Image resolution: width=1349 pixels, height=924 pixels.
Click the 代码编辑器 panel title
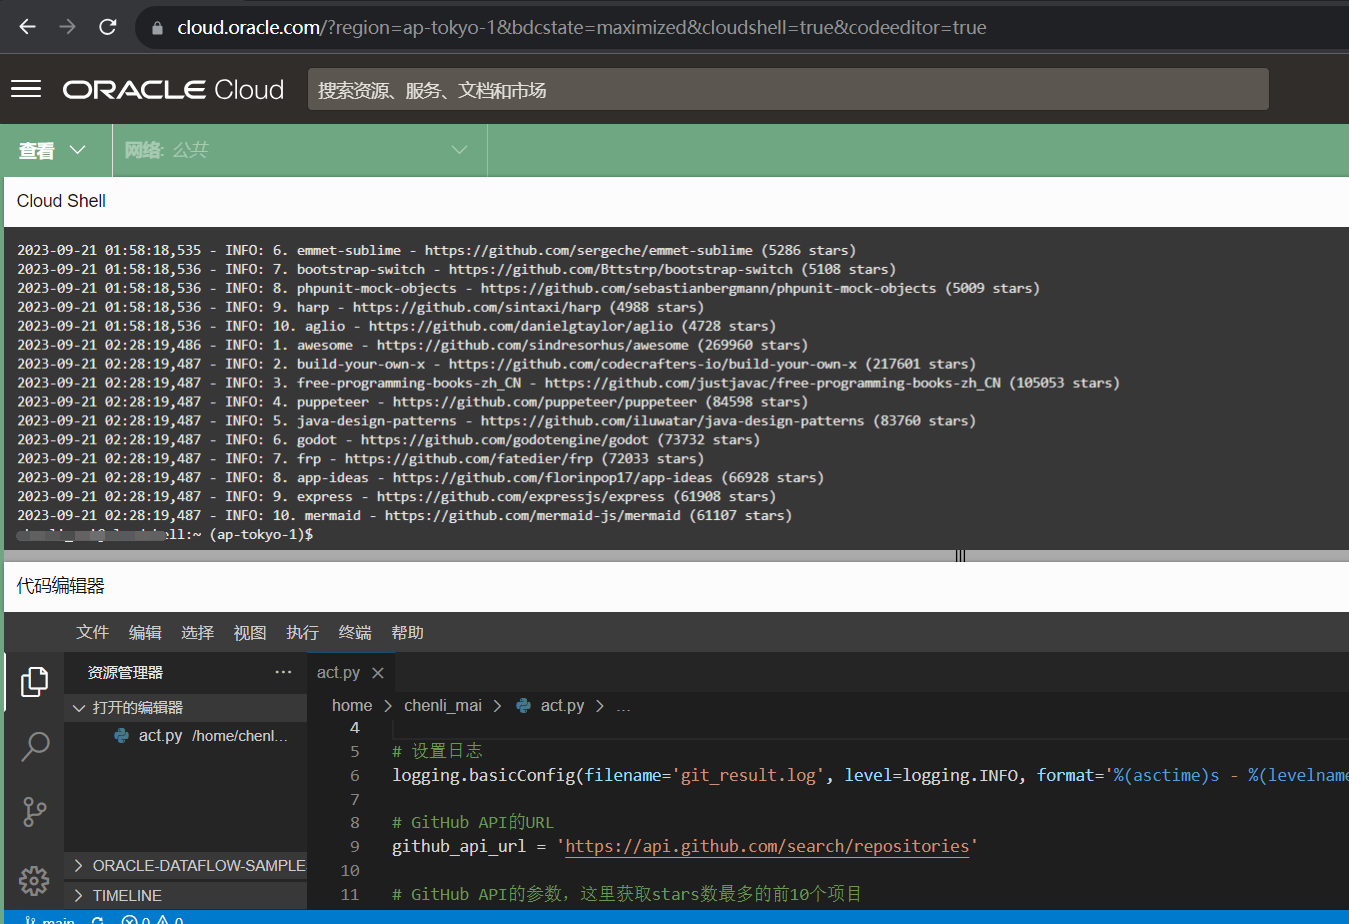tap(60, 585)
